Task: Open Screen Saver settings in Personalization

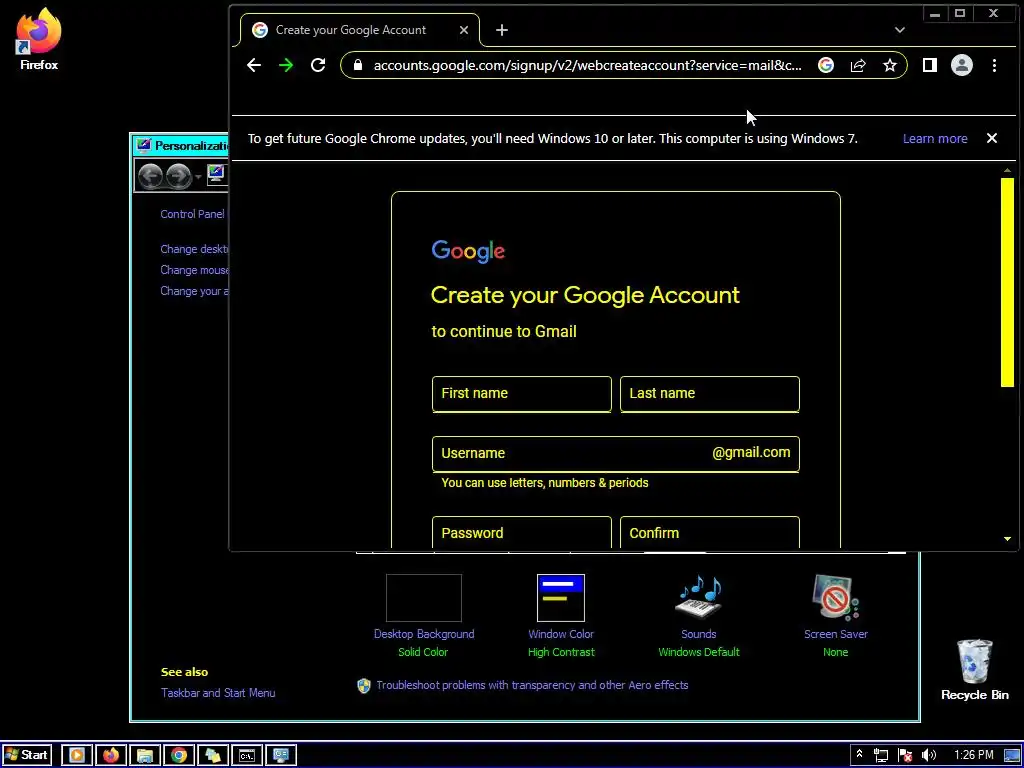Action: coord(835,616)
